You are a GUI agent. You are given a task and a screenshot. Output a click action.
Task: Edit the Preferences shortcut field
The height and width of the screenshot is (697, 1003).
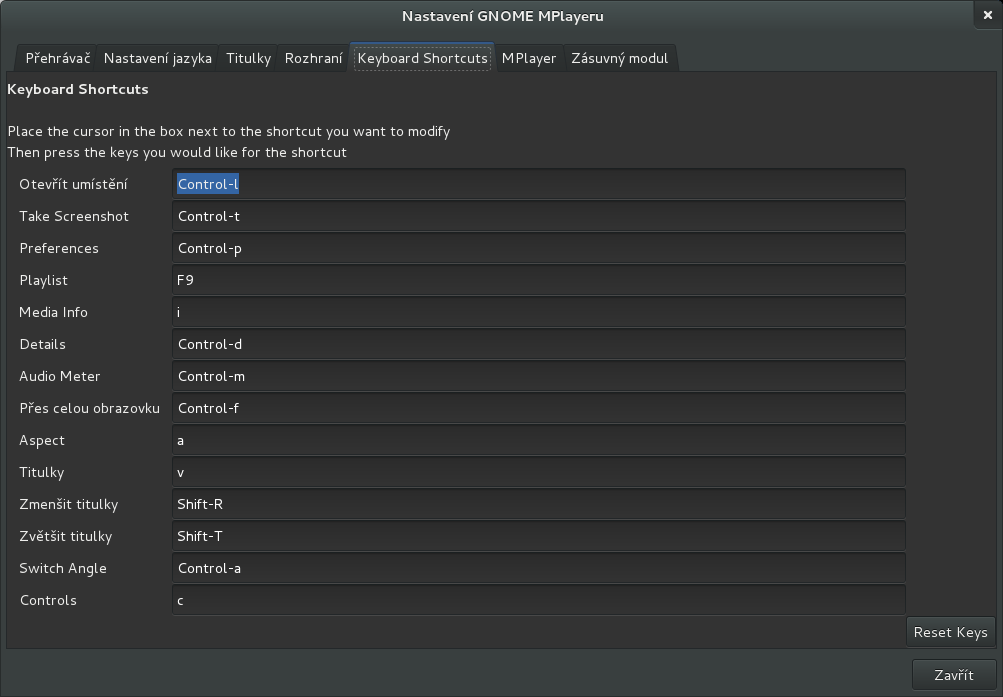click(x=539, y=248)
